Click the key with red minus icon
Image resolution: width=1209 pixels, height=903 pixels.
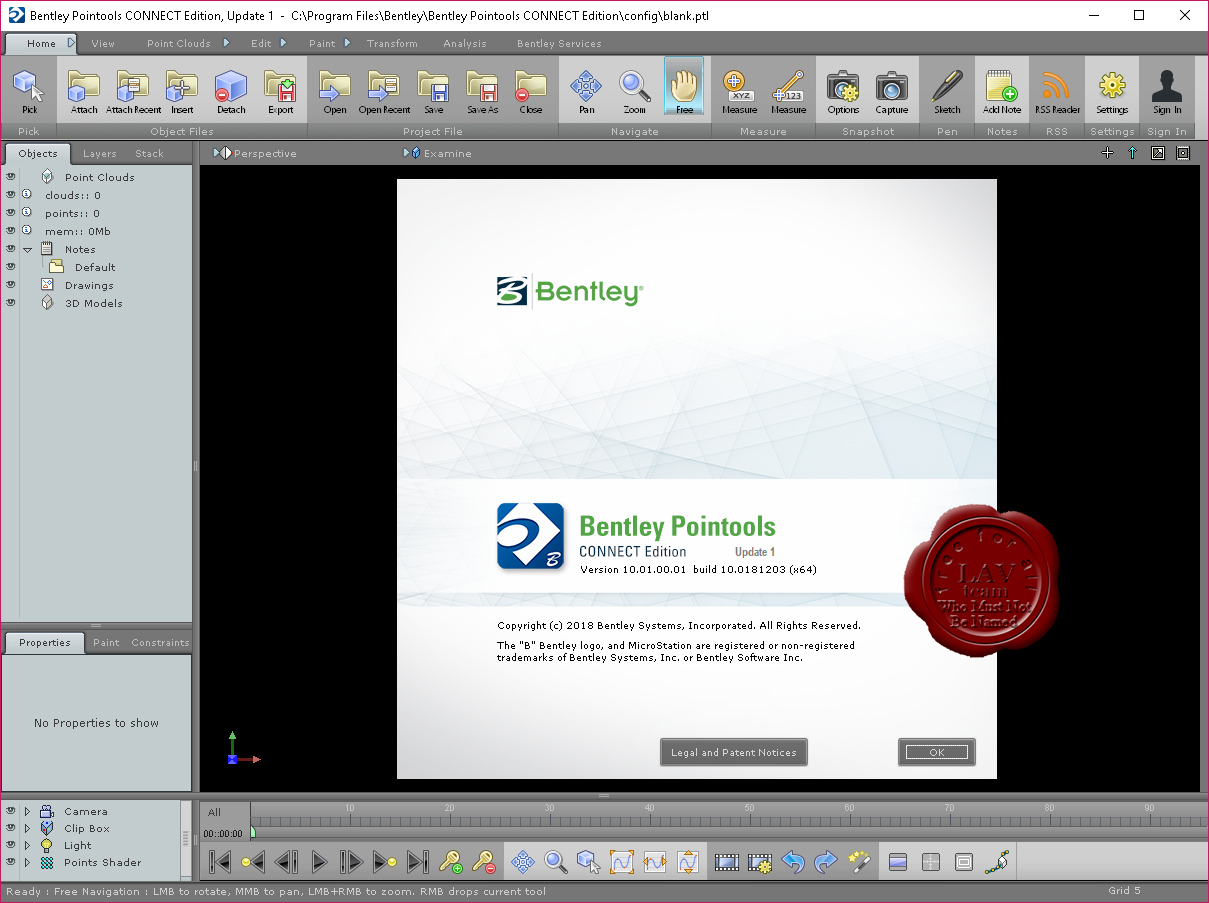pos(484,861)
